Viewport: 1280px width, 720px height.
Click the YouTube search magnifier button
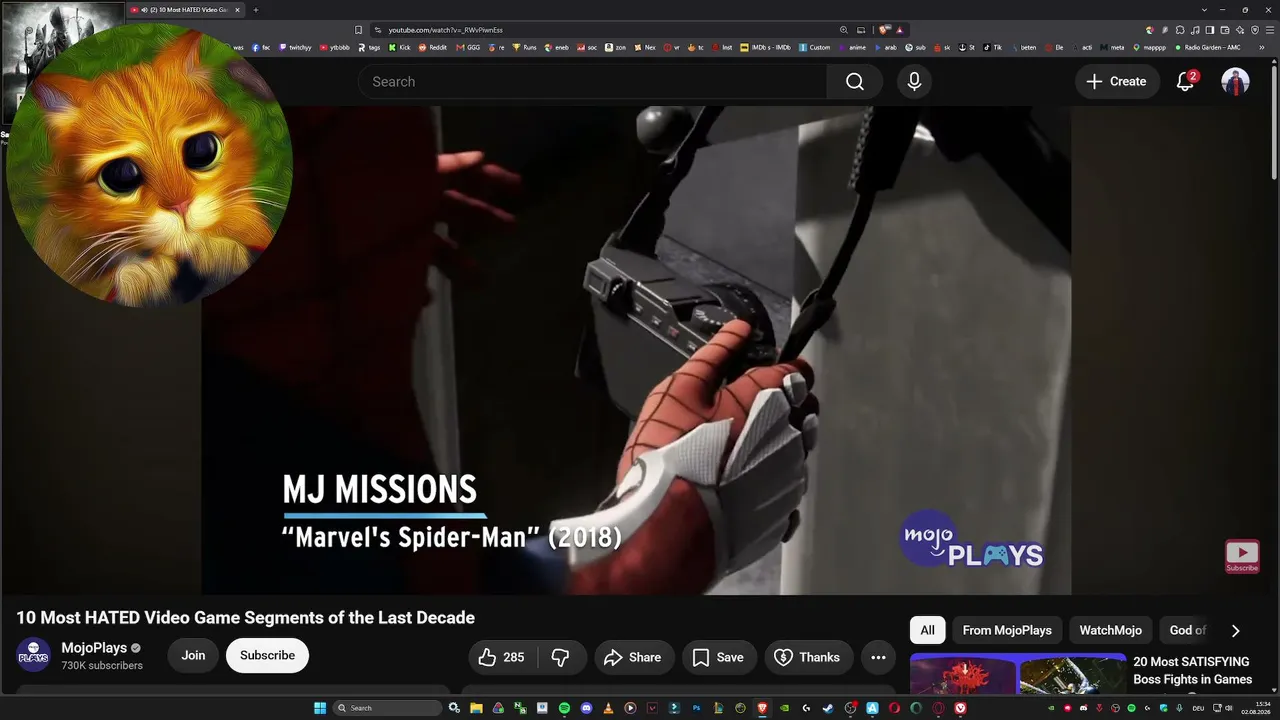pyautogui.click(x=854, y=82)
